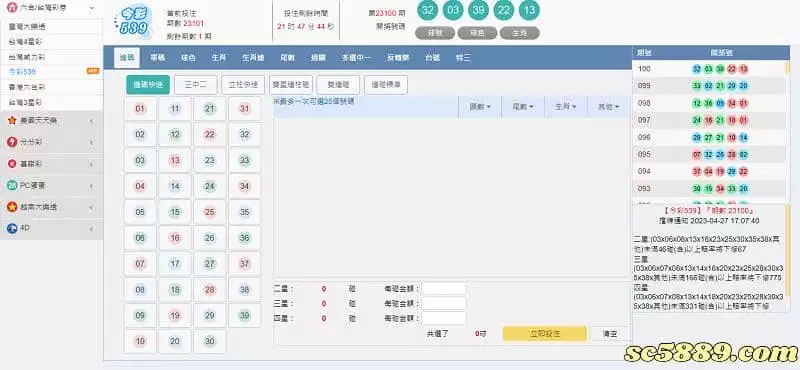
Task: Select number 36 on the pick grid
Action: [x=245, y=238]
